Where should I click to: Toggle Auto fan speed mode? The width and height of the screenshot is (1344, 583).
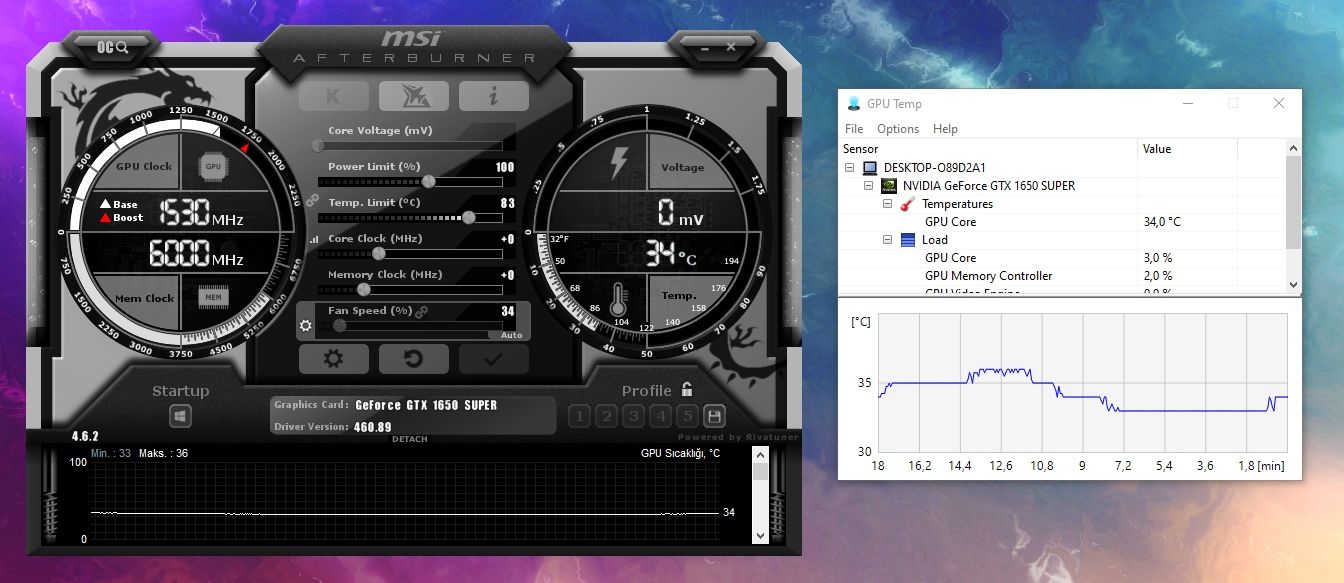coord(511,335)
